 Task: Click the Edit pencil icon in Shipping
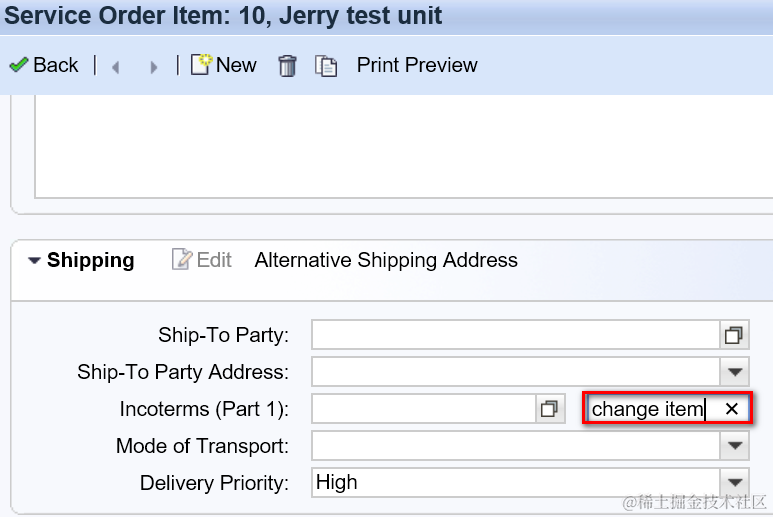182,260
